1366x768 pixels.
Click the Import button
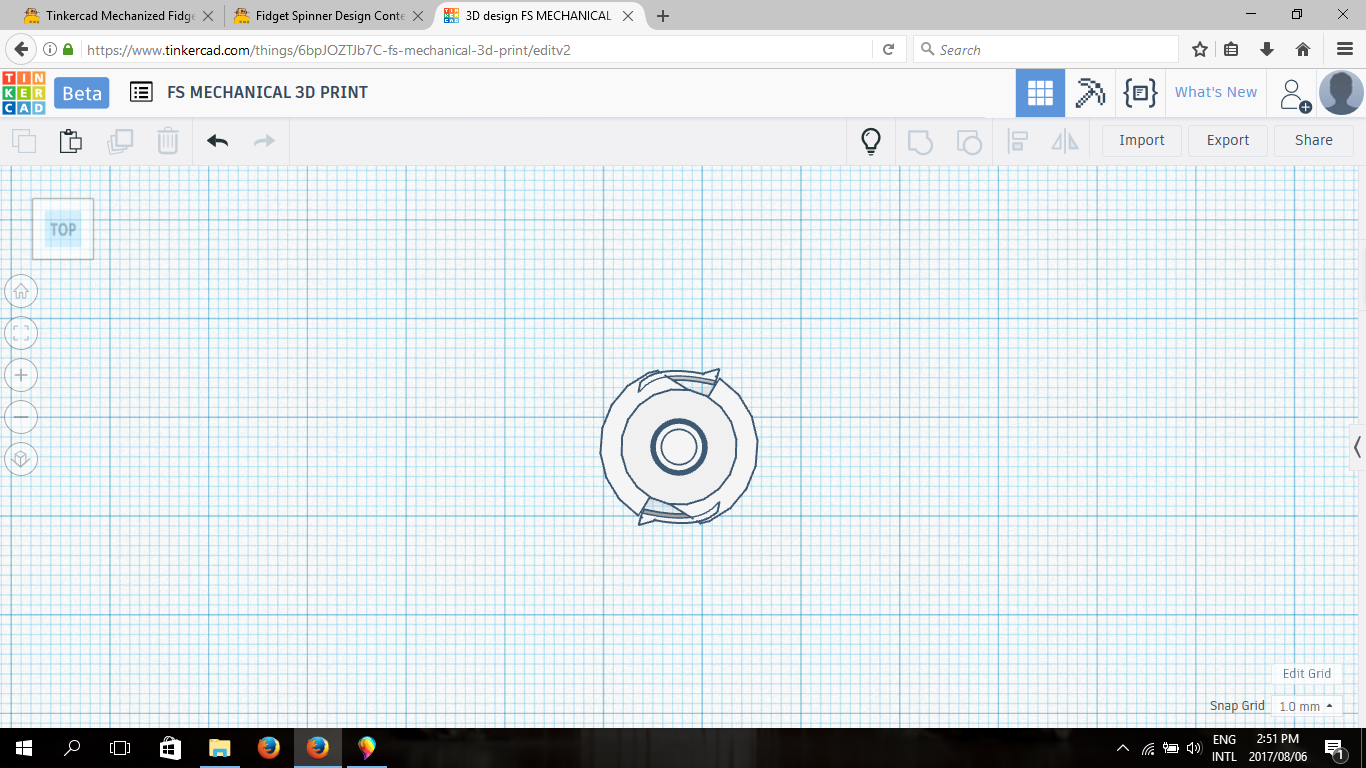click(1142, 140)
